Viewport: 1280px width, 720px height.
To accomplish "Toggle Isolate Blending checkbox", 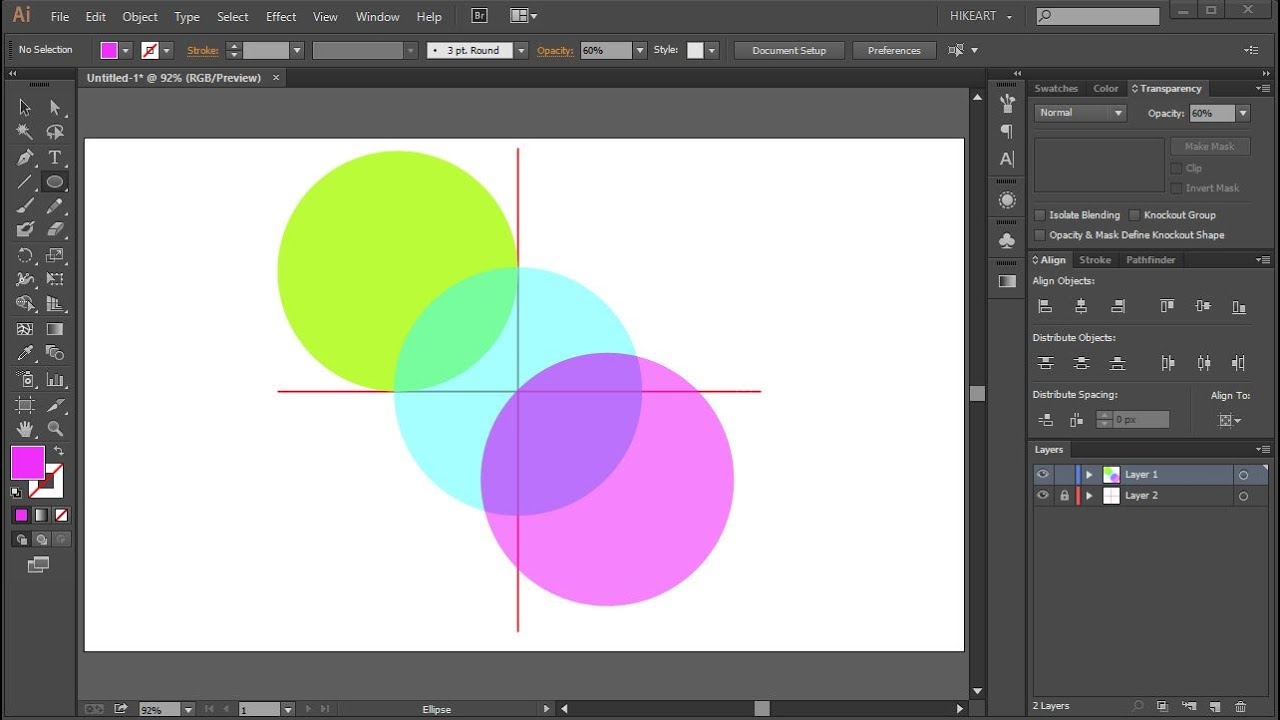I will pos(1040,215).
